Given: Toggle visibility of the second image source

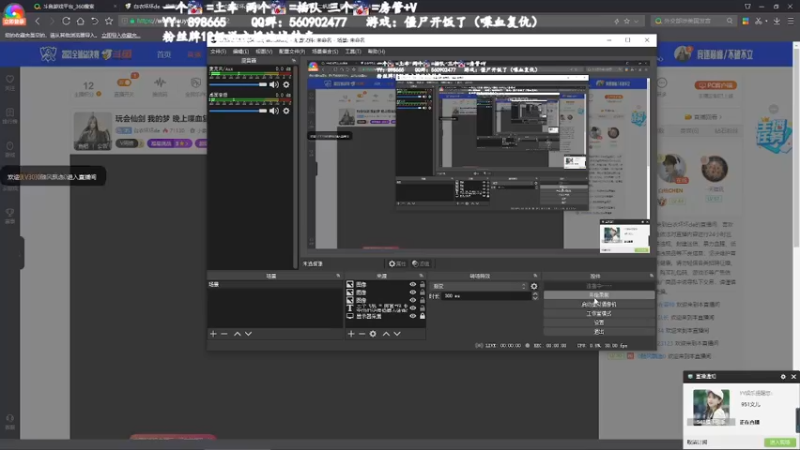Looking at the screenshot, I should [413, 292].
